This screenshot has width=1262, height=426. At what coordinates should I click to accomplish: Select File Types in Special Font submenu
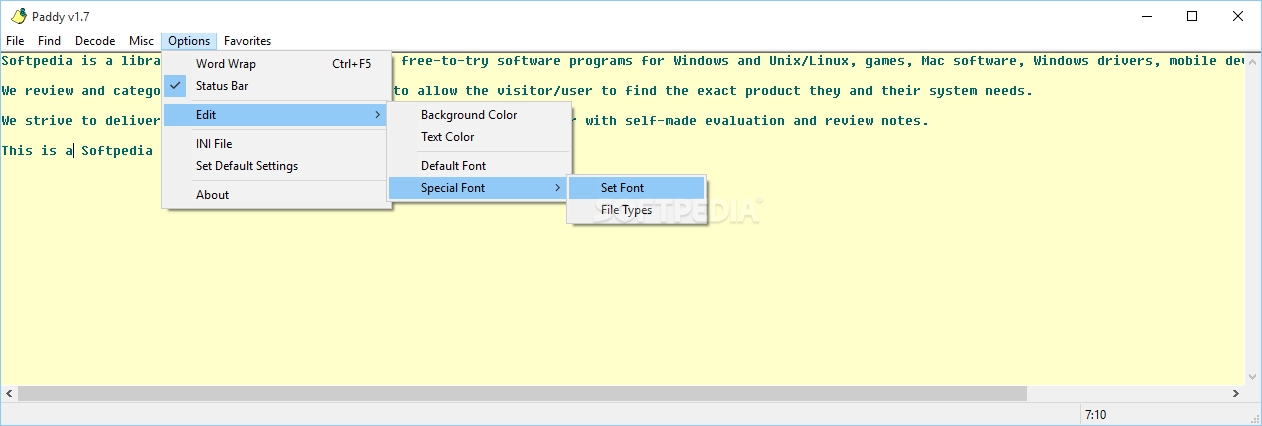pyautogui.click(x=637, y=210)
